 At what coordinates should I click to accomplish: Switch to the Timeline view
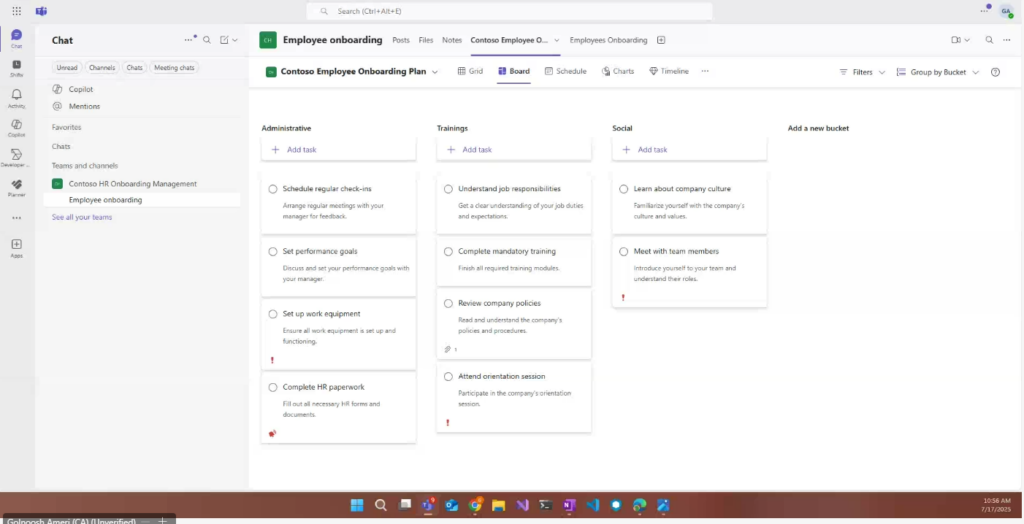669,71
